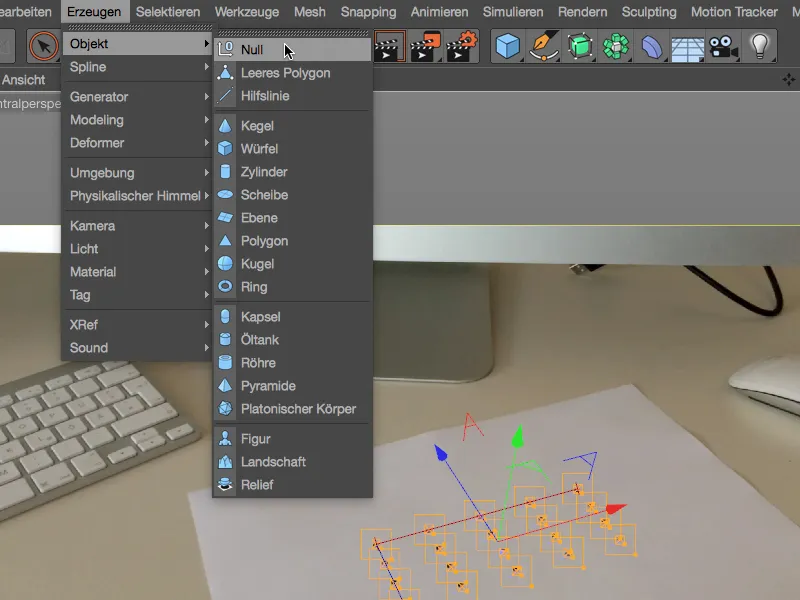Click the floor environment grid icon

point(687,49)
